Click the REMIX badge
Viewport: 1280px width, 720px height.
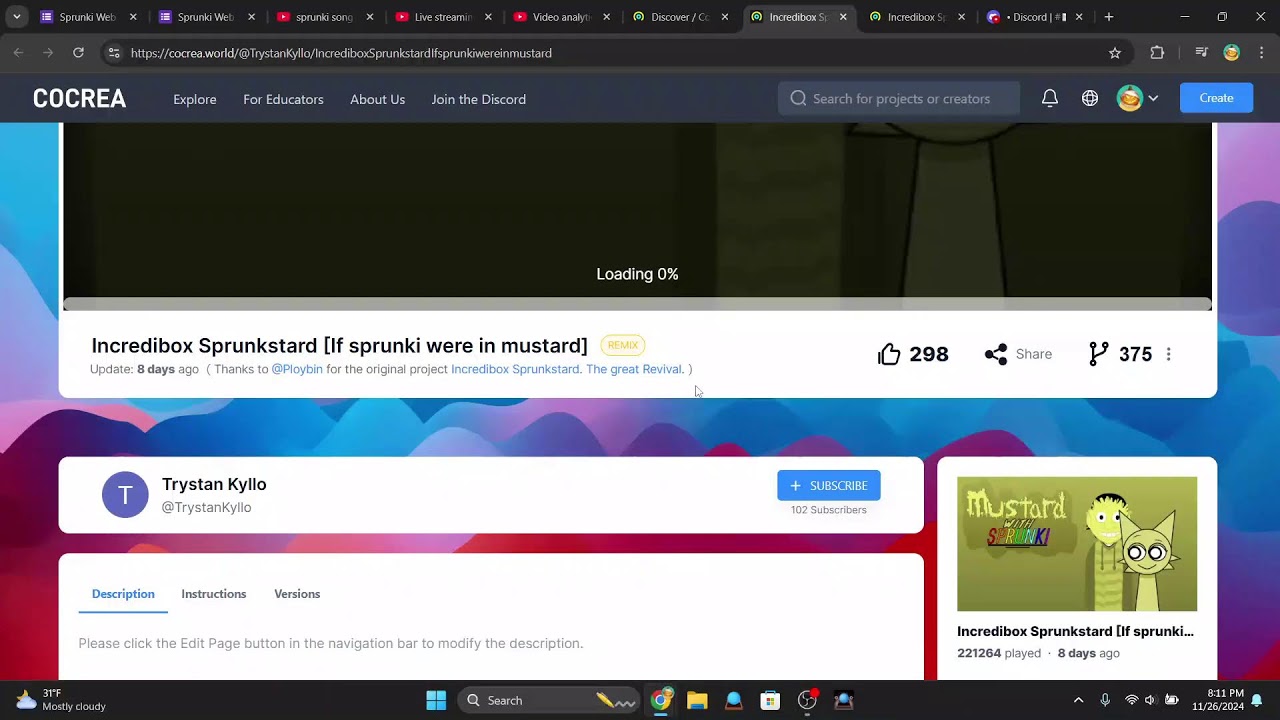coord(622,345)
